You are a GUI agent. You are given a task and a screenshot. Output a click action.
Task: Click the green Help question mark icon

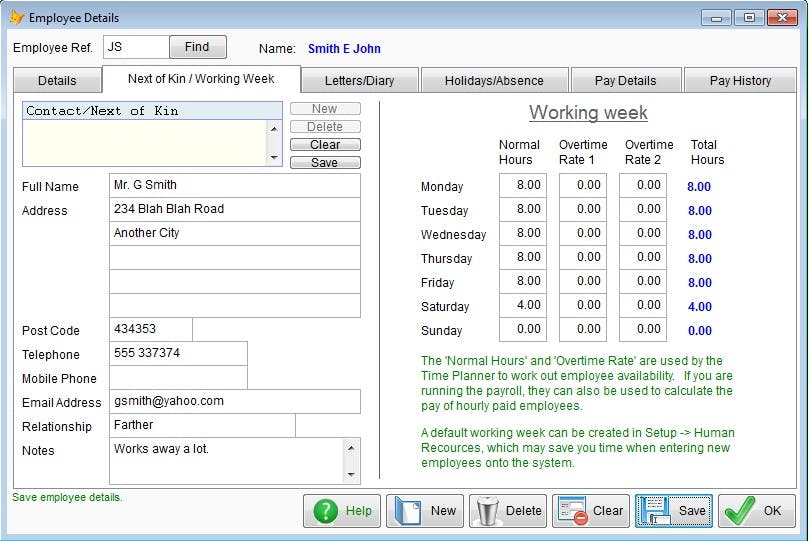(325, 511)
